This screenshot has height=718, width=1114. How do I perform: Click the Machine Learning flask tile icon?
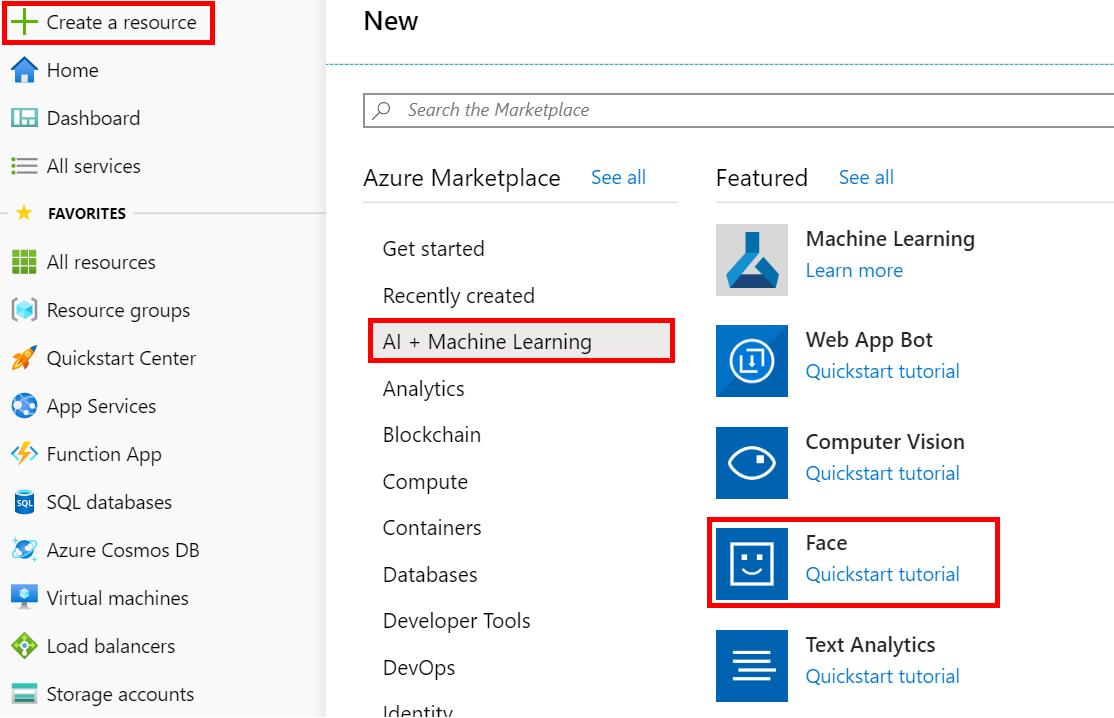pos(752,260)
